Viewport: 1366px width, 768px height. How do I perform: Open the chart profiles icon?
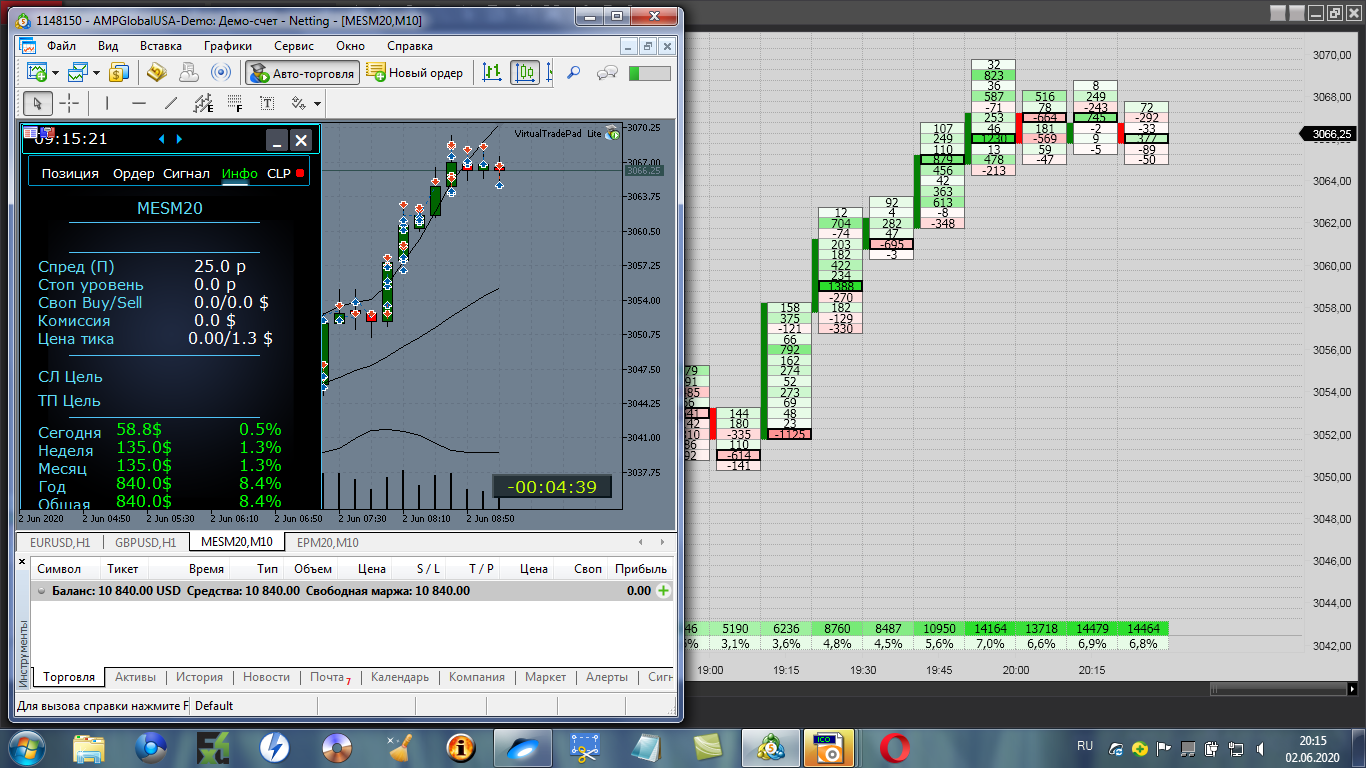coord(79,72)
